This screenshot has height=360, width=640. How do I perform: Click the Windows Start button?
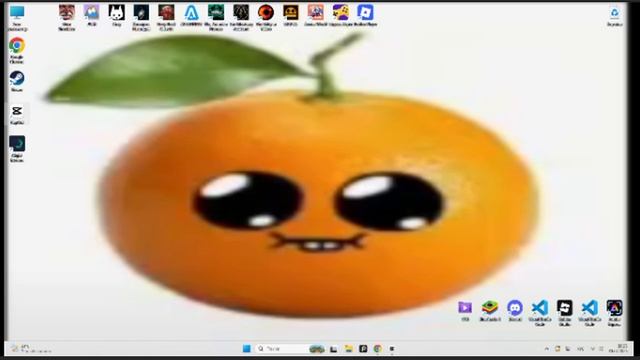point(247,349)
